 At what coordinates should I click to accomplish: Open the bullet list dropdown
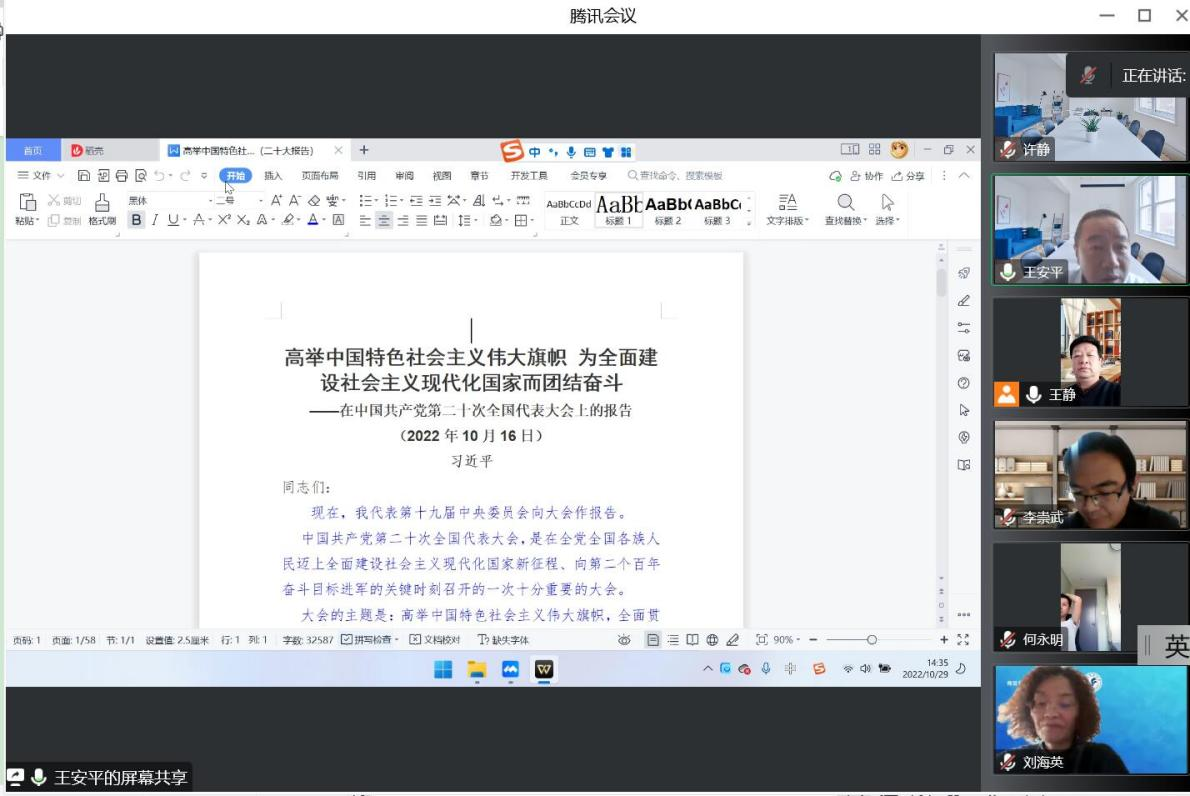coord(376,200)
